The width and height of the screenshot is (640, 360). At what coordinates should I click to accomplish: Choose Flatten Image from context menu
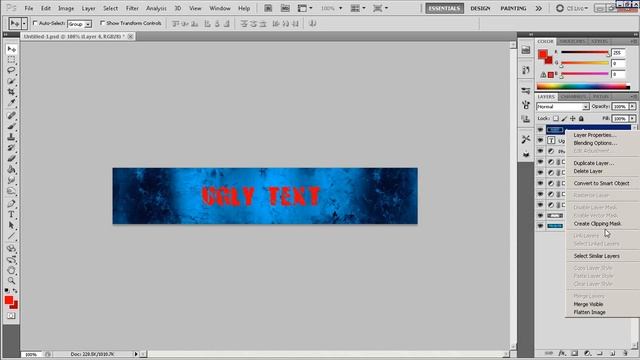[x=589, y=312]
